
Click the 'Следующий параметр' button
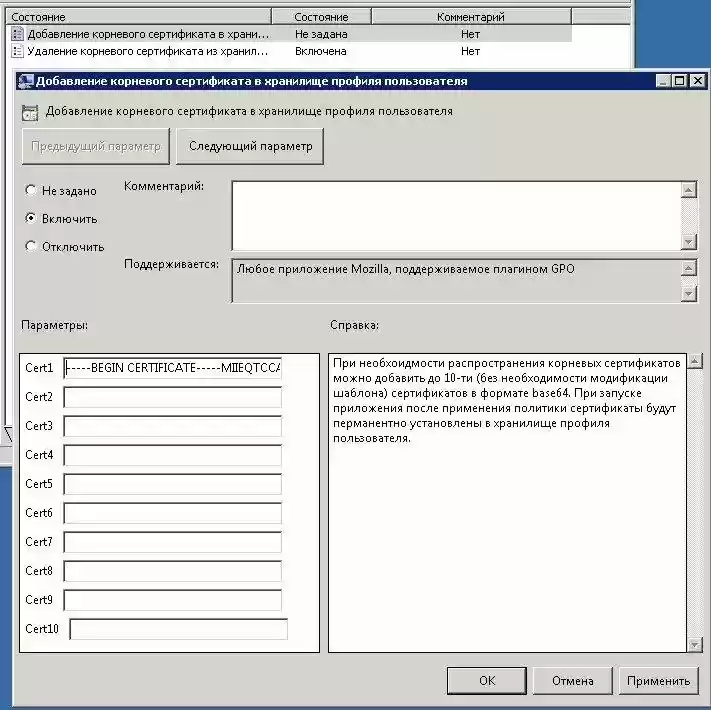pyautogui.click(x=250, y=146)
